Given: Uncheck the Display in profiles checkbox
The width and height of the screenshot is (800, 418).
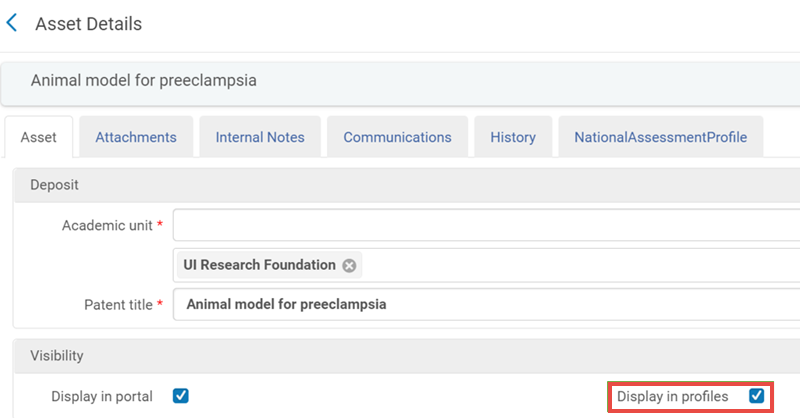Looking at the screenshot, I should (x=756, y=396).
